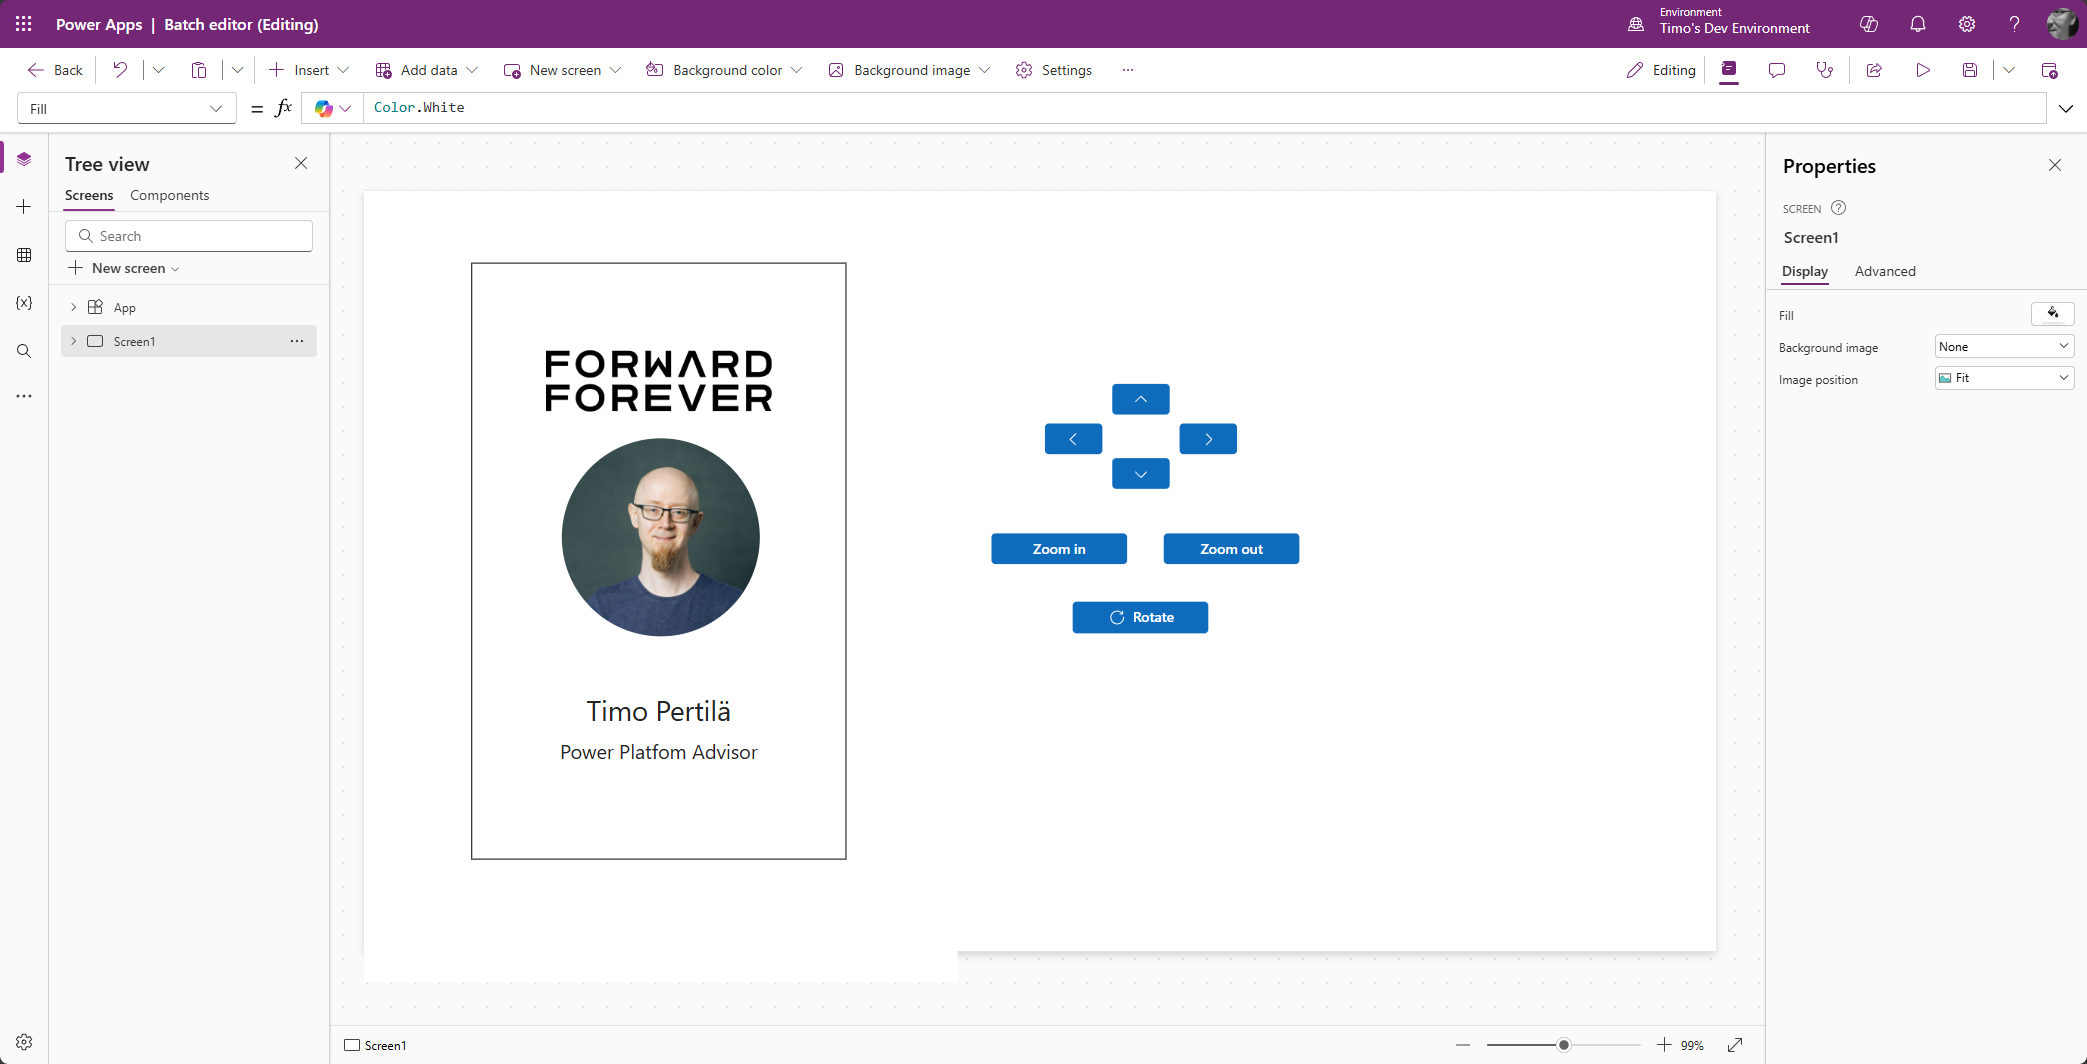Switch to the Advanced properties tab

point(1884,271)
